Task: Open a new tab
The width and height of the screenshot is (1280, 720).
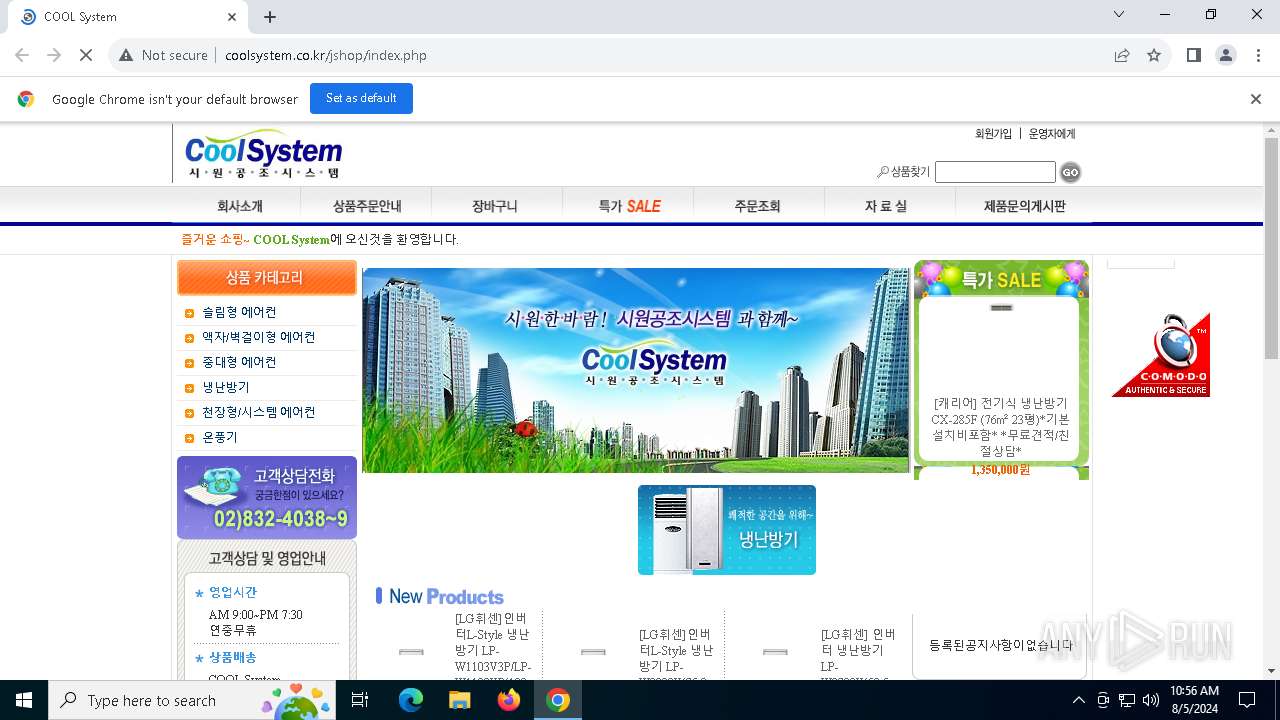Action: [270, 17]
